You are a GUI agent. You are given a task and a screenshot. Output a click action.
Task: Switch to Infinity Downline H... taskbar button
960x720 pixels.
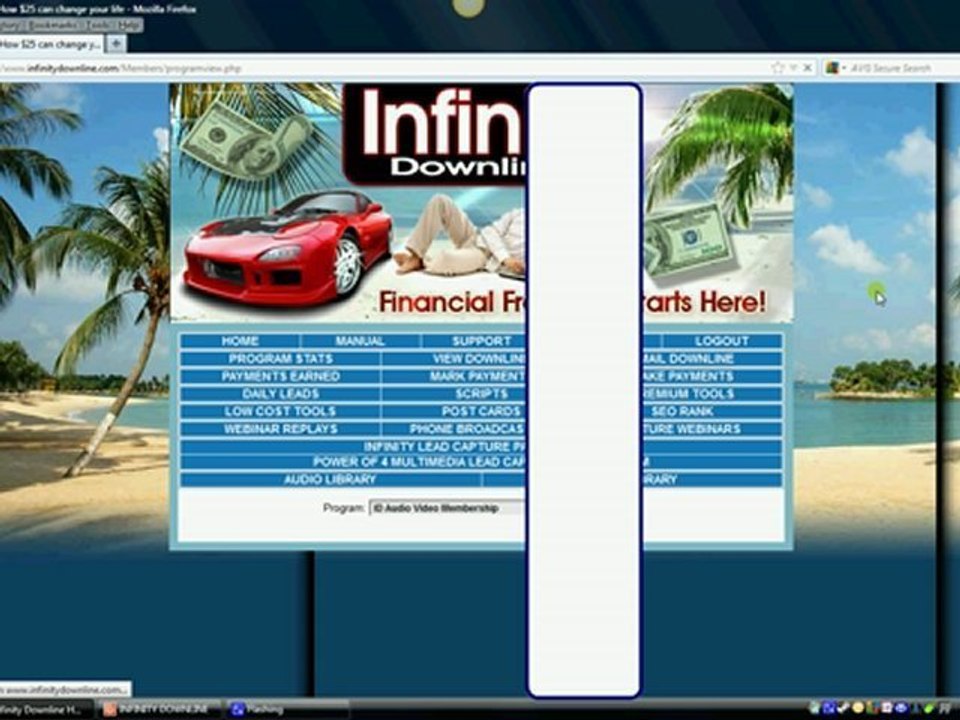(x=46, y=709)
